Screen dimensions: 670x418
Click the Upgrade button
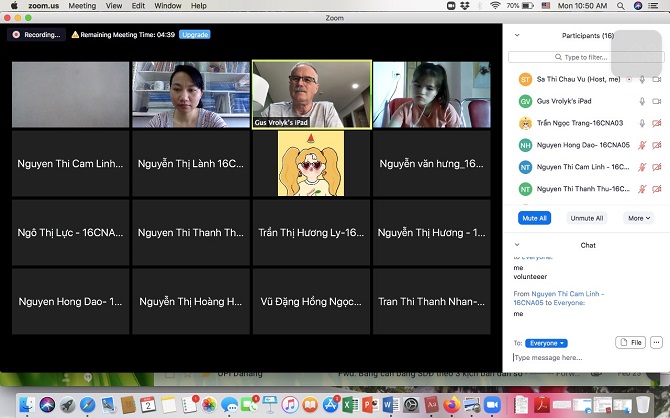point(194,34)
